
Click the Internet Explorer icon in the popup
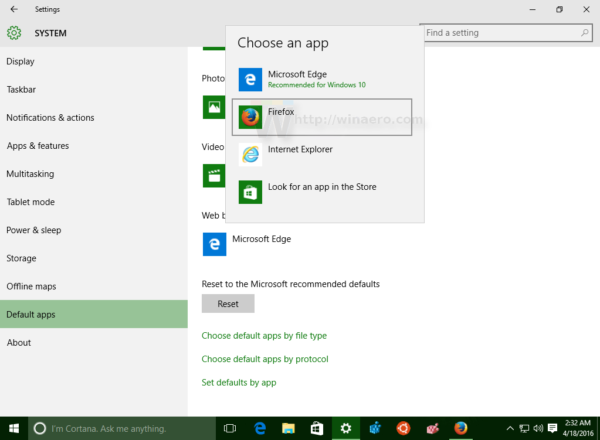[x=250, y=155]
